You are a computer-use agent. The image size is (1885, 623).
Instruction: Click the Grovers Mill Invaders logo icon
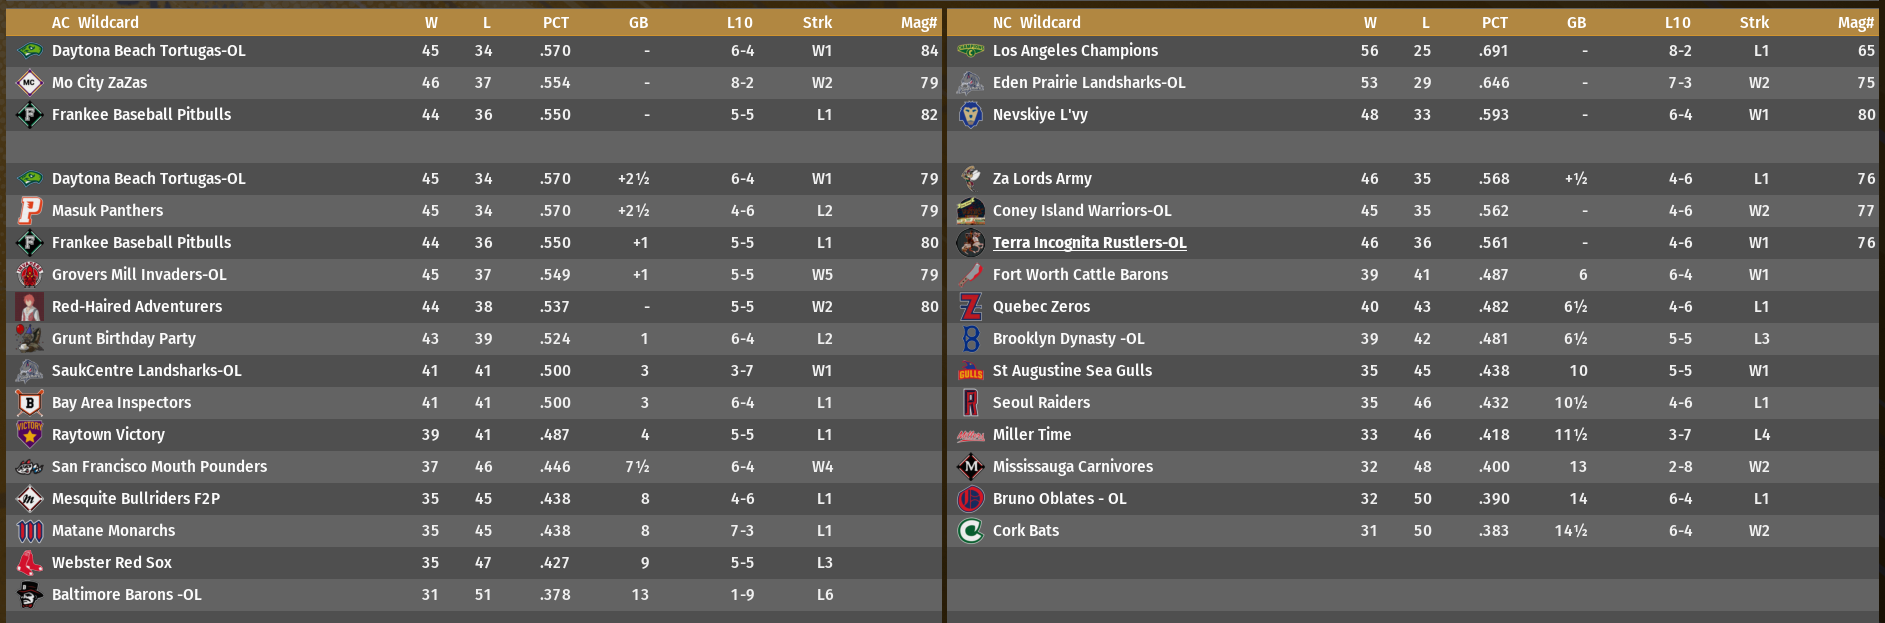30,275
